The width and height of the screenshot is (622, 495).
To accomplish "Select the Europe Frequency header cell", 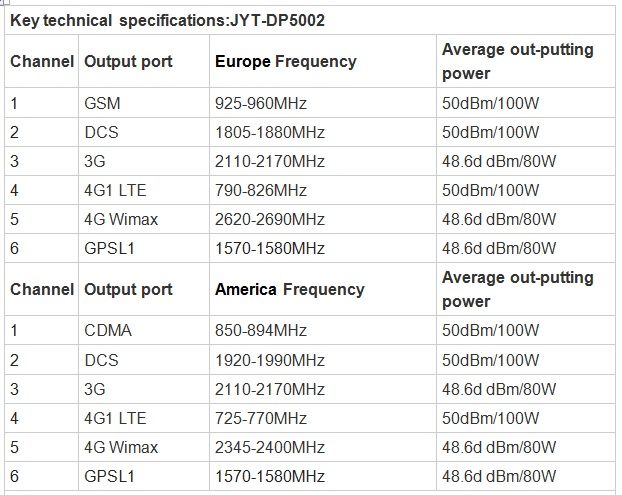I will pyautogui.click(x=285, y=62).
